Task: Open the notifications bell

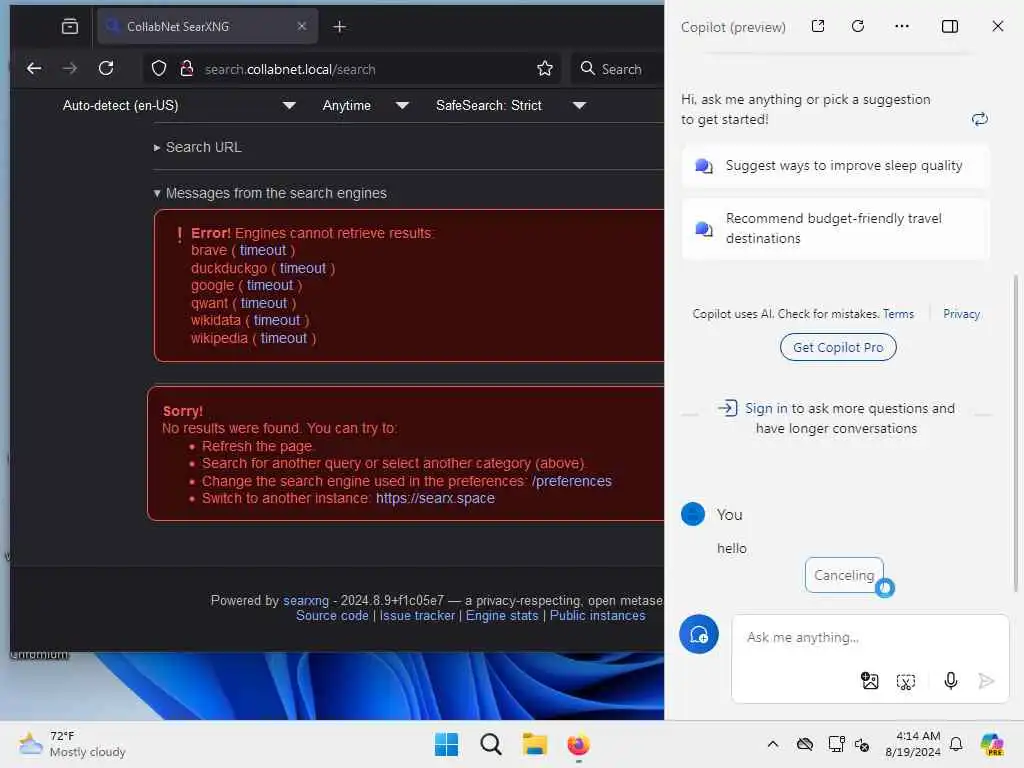Action: coord(955,744)
